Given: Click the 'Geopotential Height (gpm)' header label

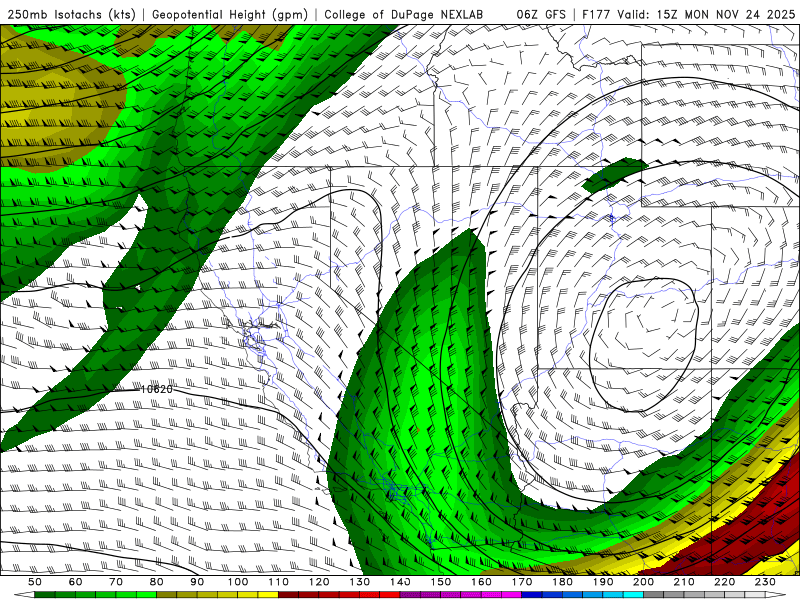Looking at the screenshot, I should coord(230,15).
